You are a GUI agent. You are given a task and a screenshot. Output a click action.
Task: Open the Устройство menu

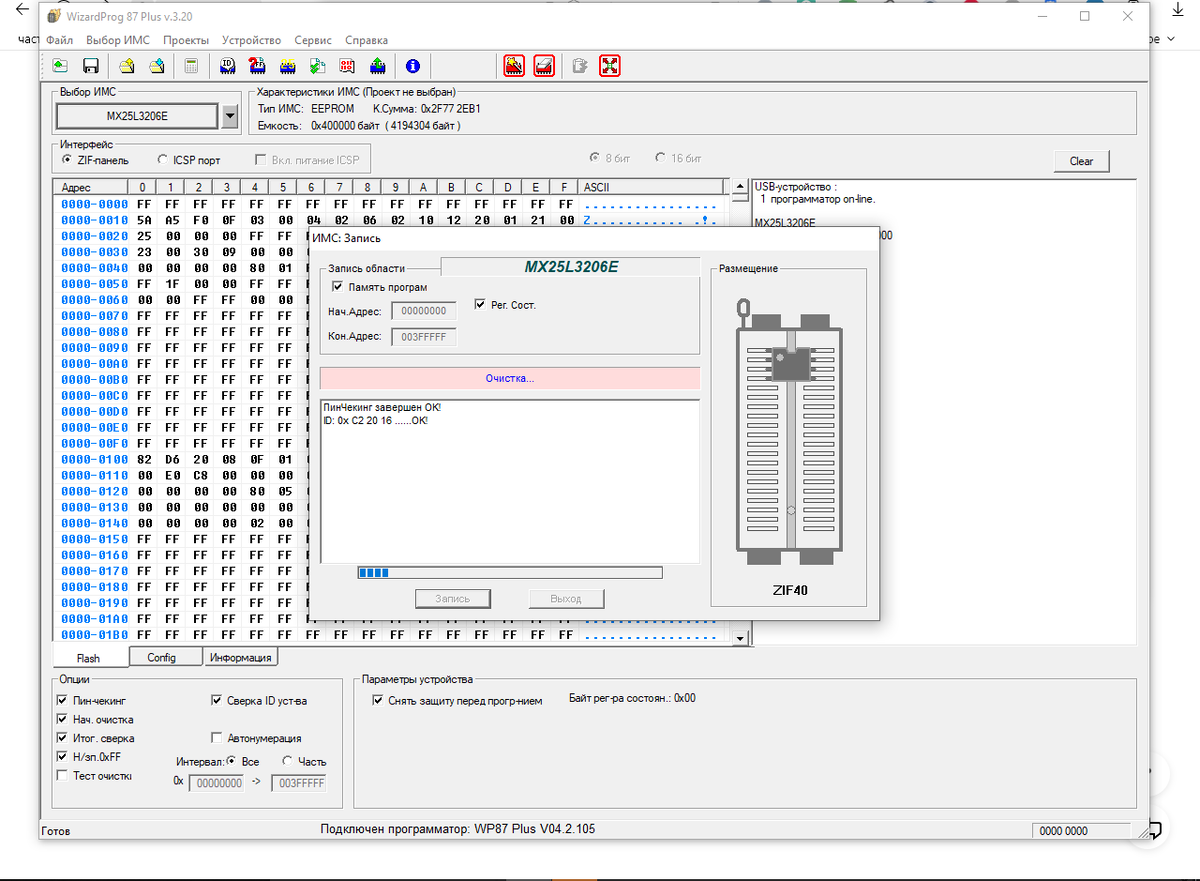(x=251, y=40)
